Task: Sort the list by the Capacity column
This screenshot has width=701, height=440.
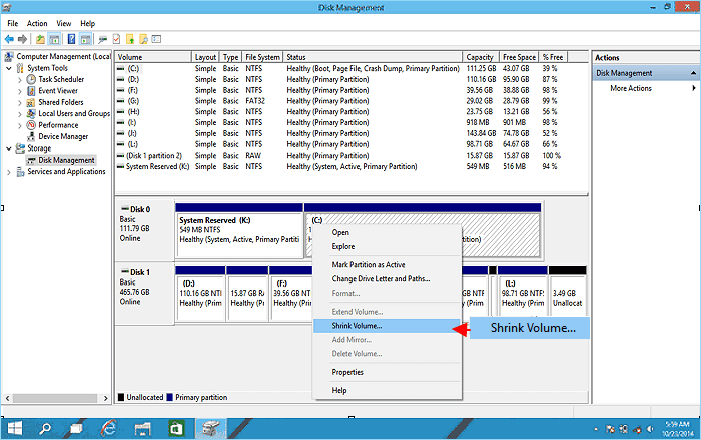Action: (480, 57)
